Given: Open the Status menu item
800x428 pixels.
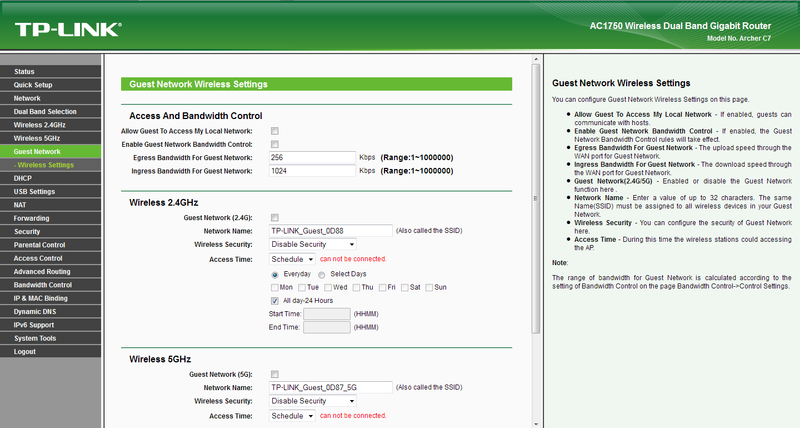Looking at the screenshot, I should (x=25, y=72).
